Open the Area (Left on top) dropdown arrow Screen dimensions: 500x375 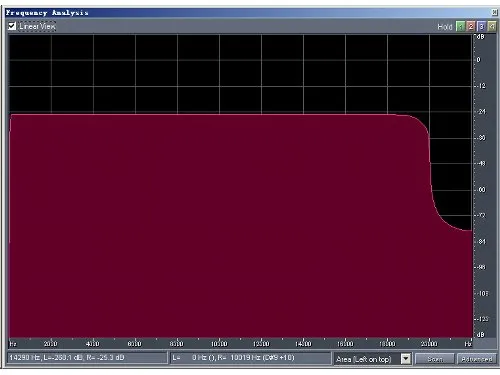click(406, 359)
